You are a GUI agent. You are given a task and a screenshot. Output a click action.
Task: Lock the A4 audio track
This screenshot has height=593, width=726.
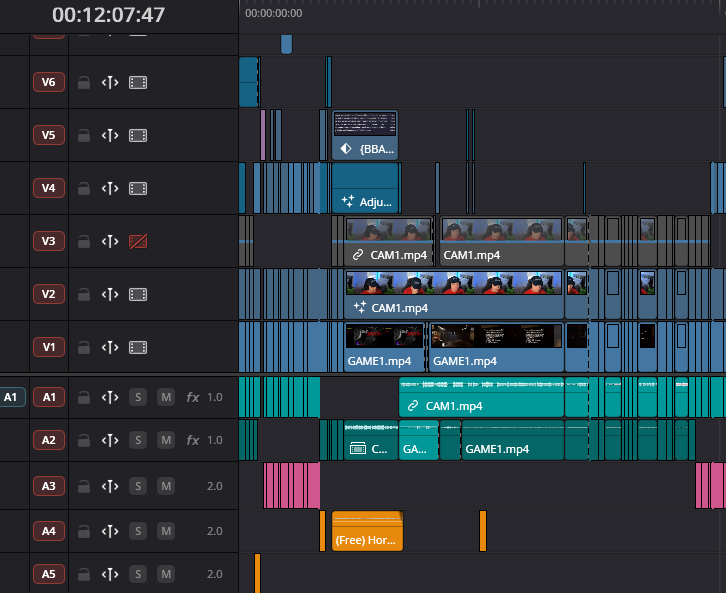84,531
